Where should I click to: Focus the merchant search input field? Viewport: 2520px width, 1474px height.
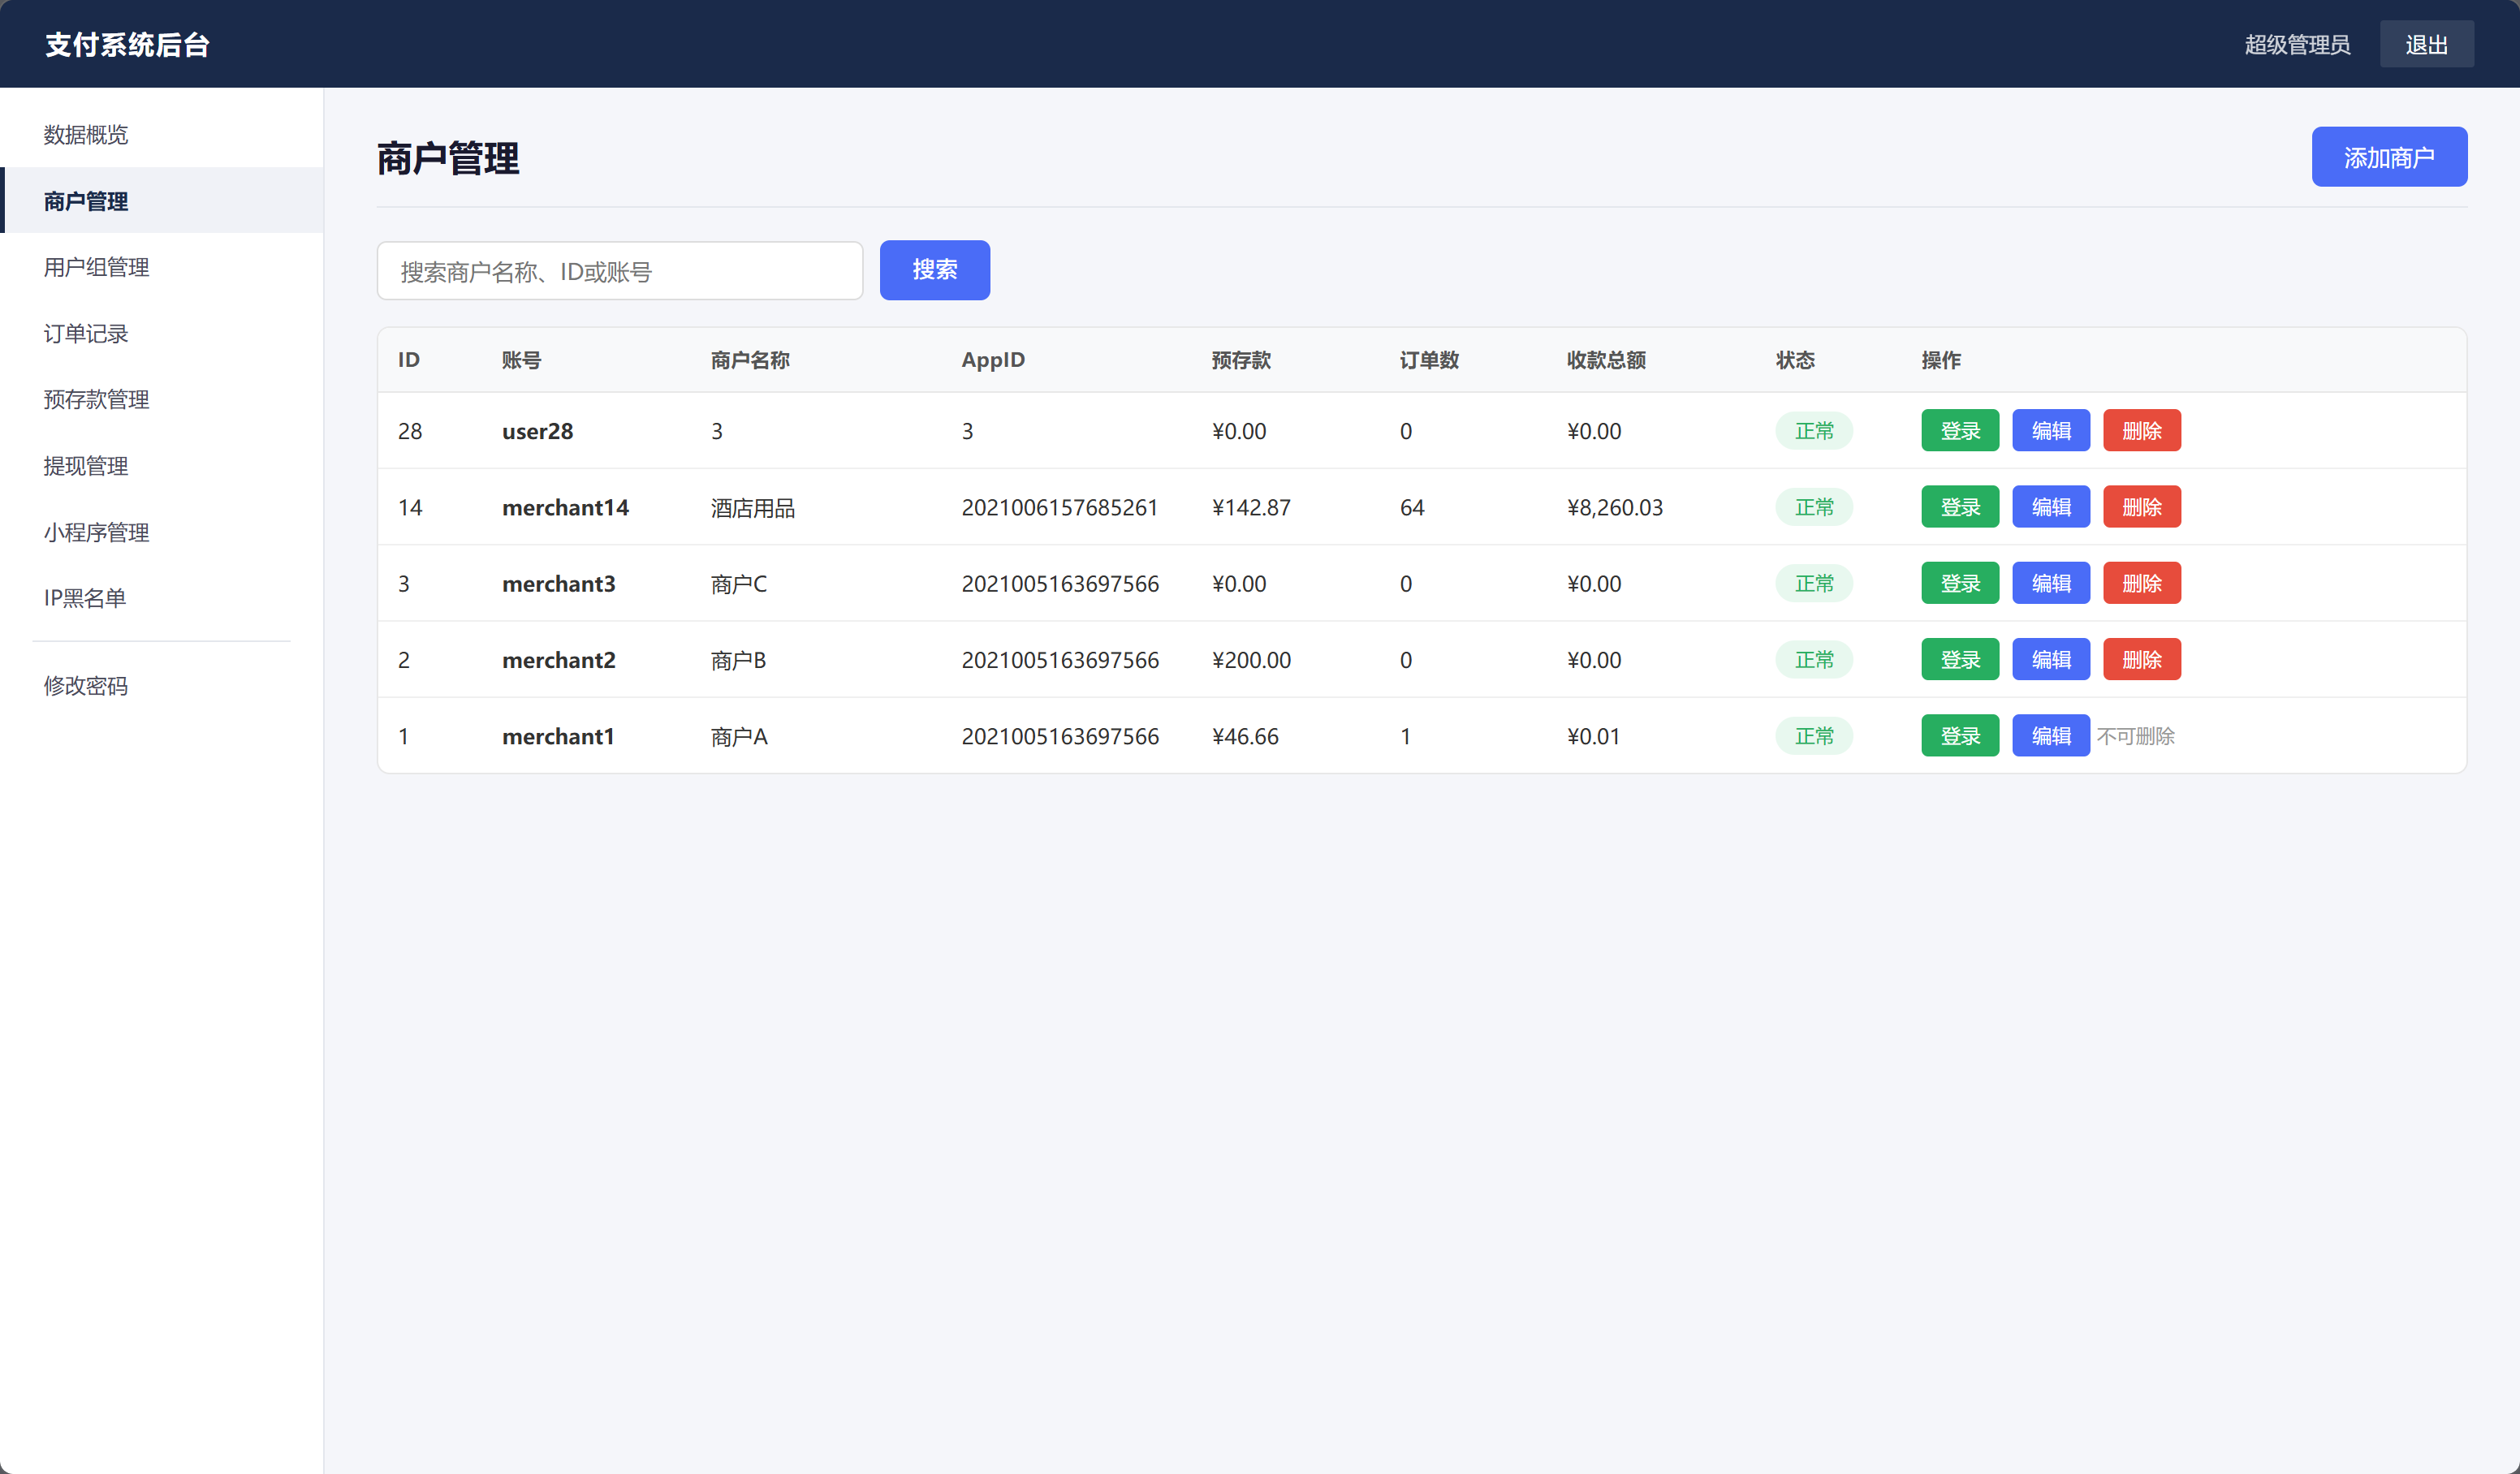click(620, 271)
